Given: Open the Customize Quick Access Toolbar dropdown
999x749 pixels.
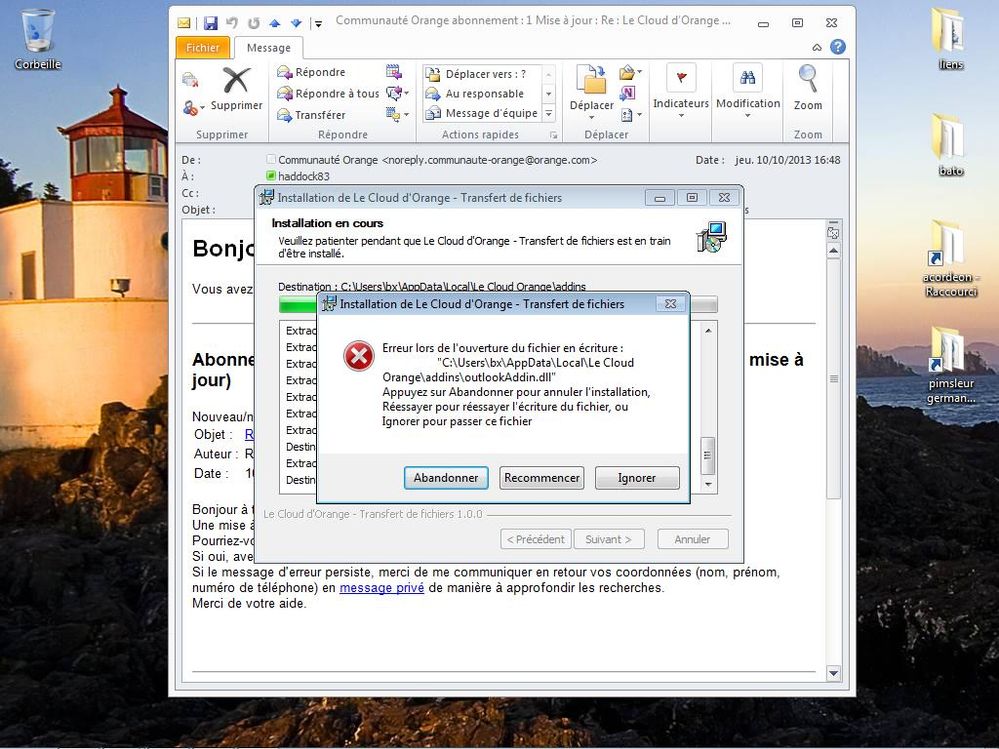Looking at the screenshot, I should click(318, 24).
